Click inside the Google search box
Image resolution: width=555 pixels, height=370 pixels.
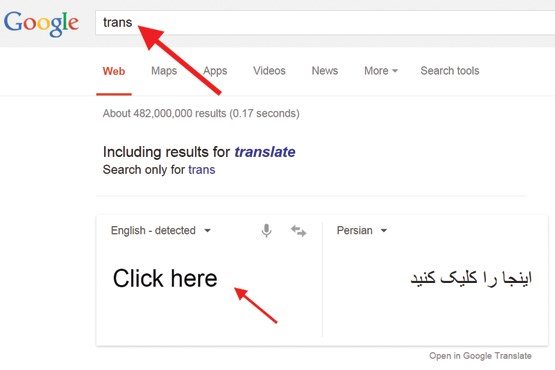[x=325, y=23]
